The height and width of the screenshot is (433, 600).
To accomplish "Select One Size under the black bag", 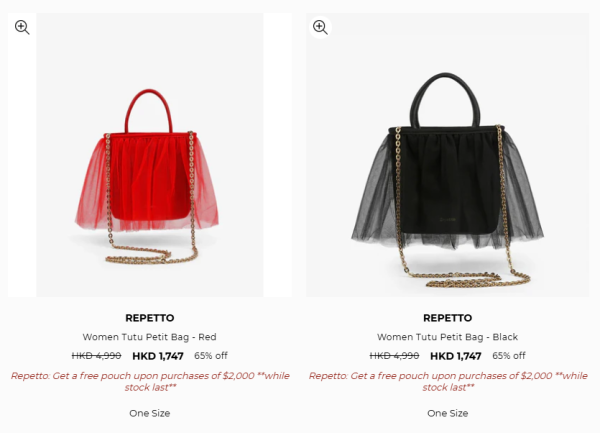I will click(448, 413).
